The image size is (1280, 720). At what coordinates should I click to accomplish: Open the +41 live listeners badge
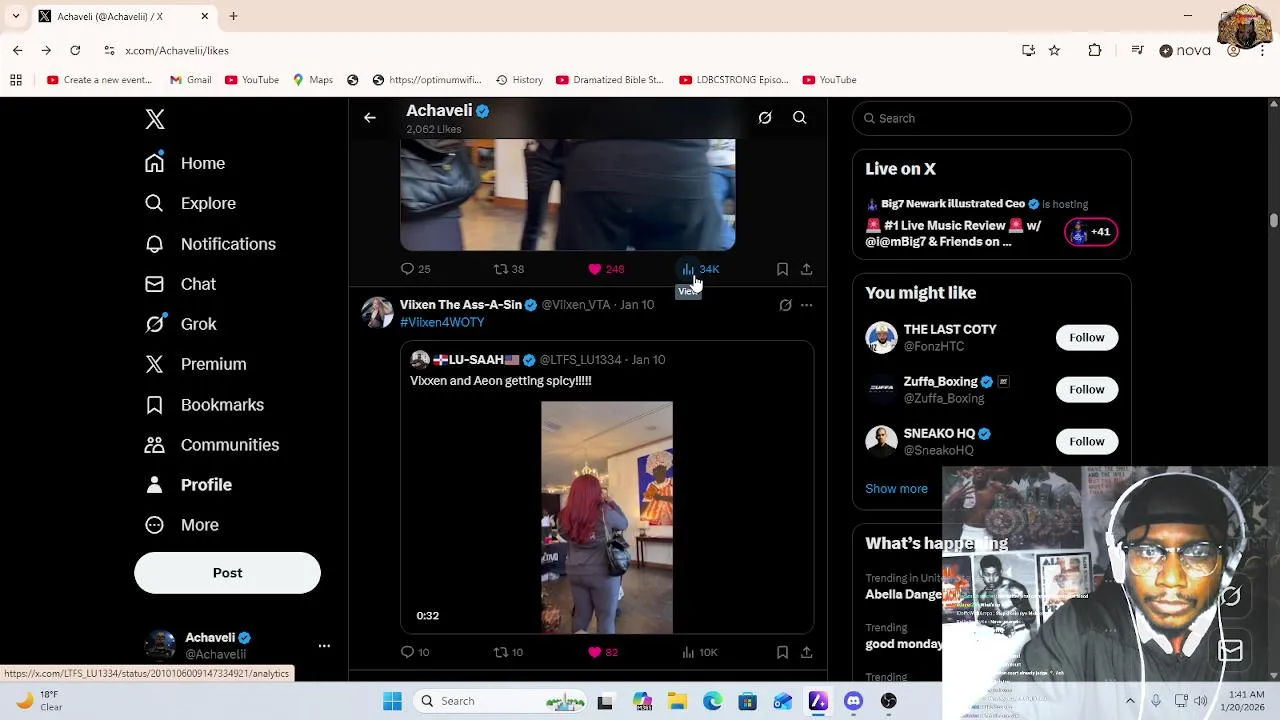coord(1091,232)
